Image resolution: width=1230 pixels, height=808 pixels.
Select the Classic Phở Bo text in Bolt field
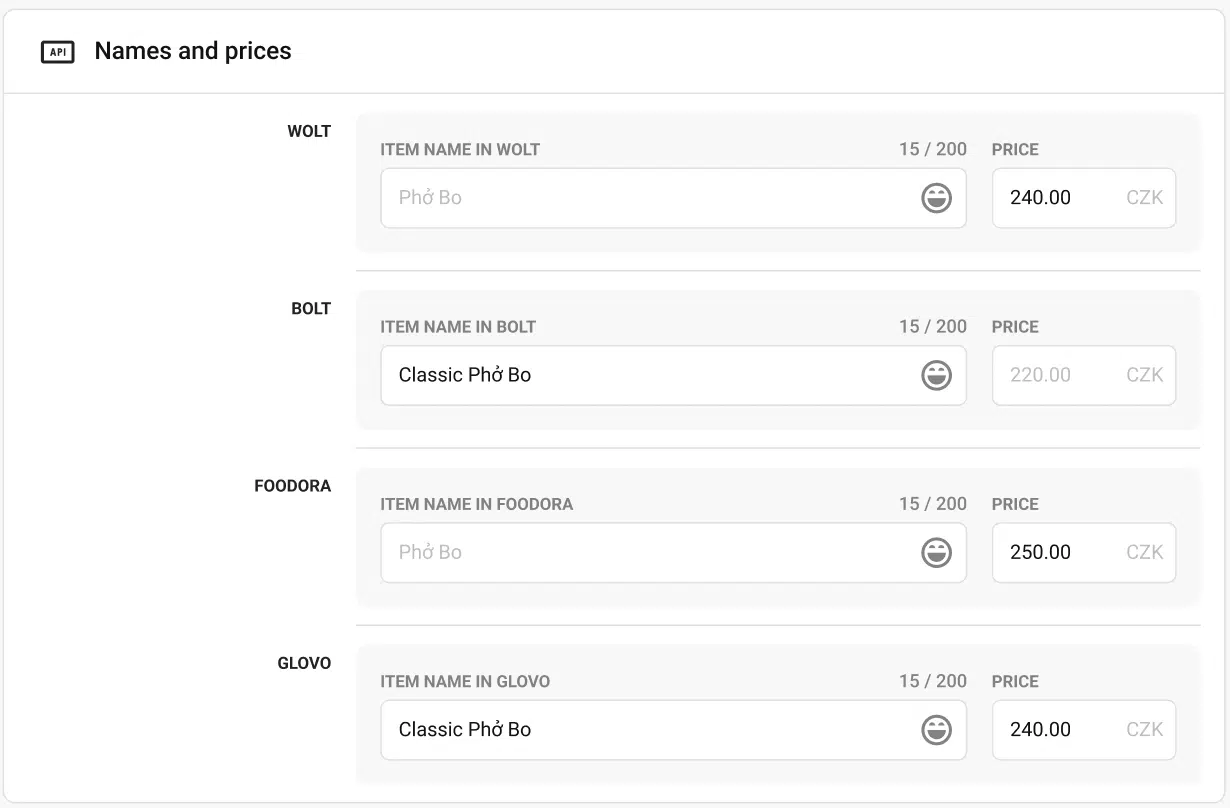coord(465,375)
